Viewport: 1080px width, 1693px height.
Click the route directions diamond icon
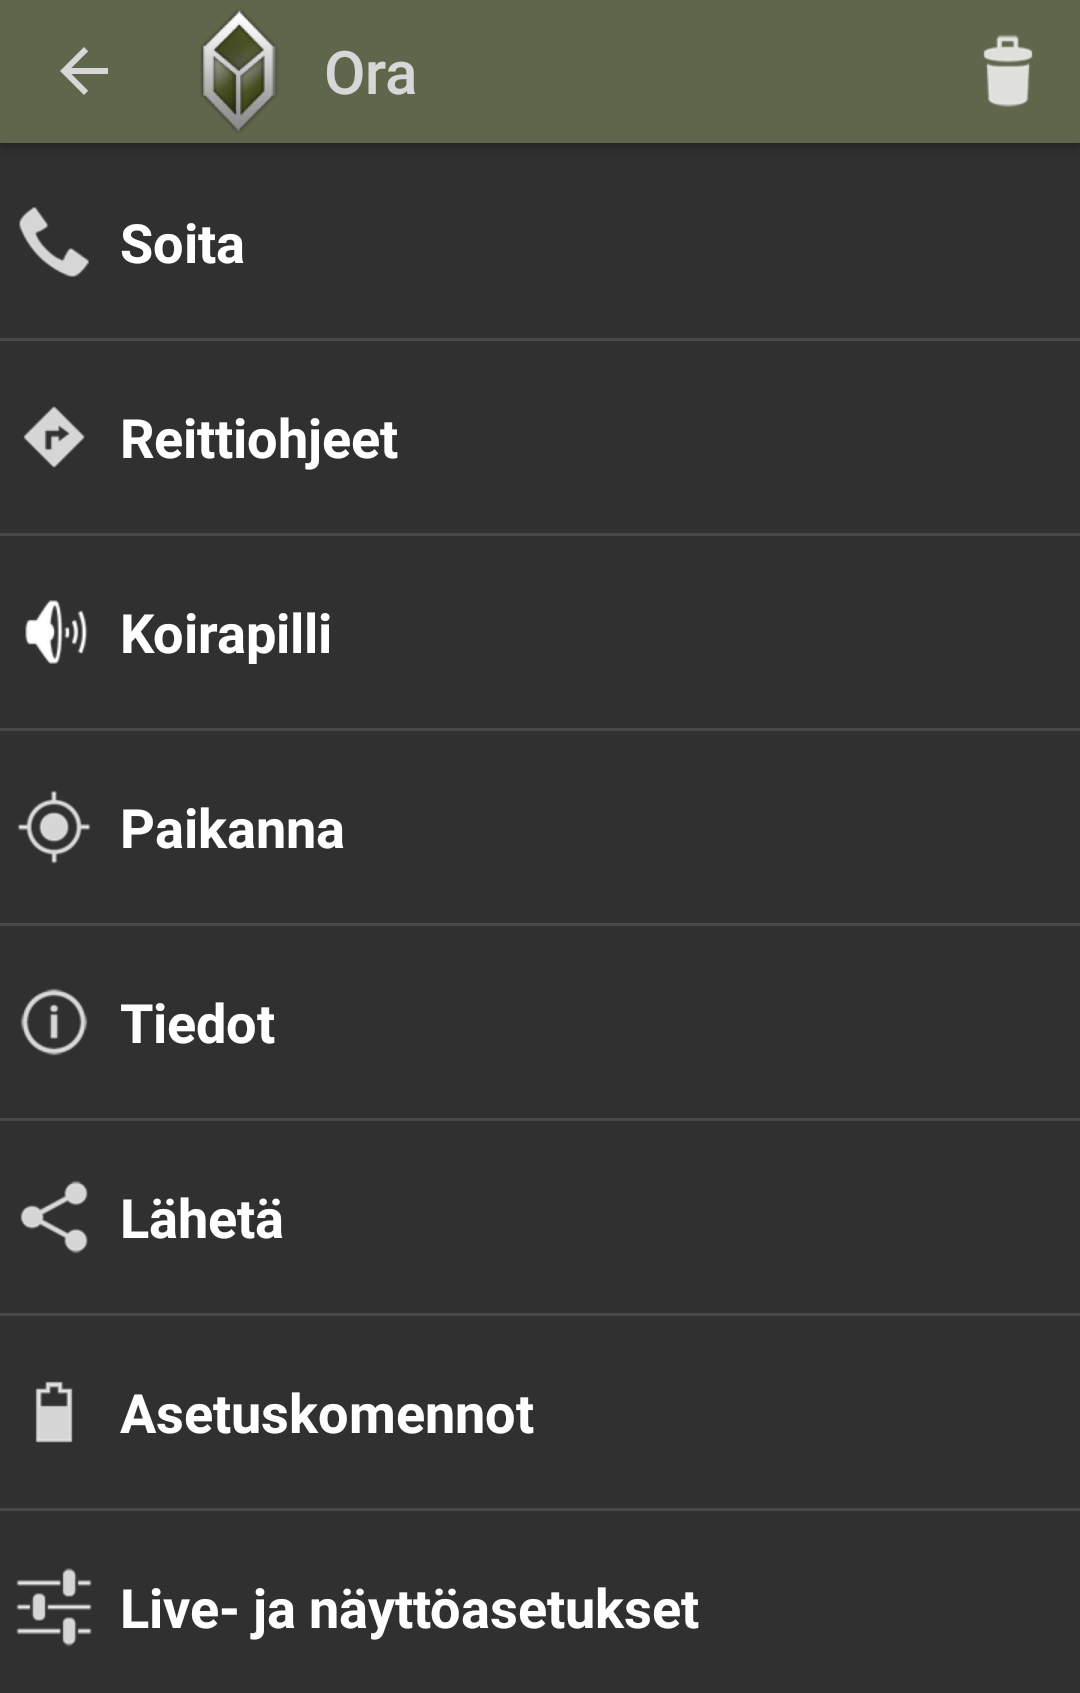(54, 438)
